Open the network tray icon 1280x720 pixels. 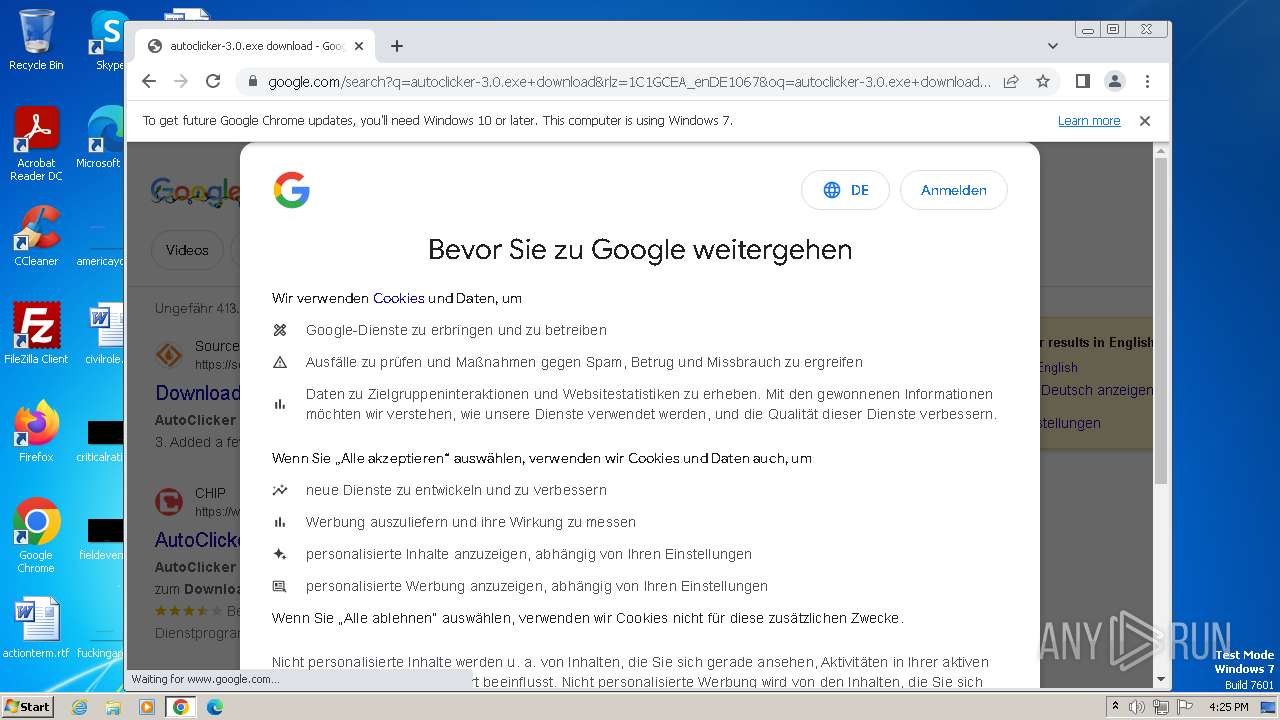[x=1161, y=707]
